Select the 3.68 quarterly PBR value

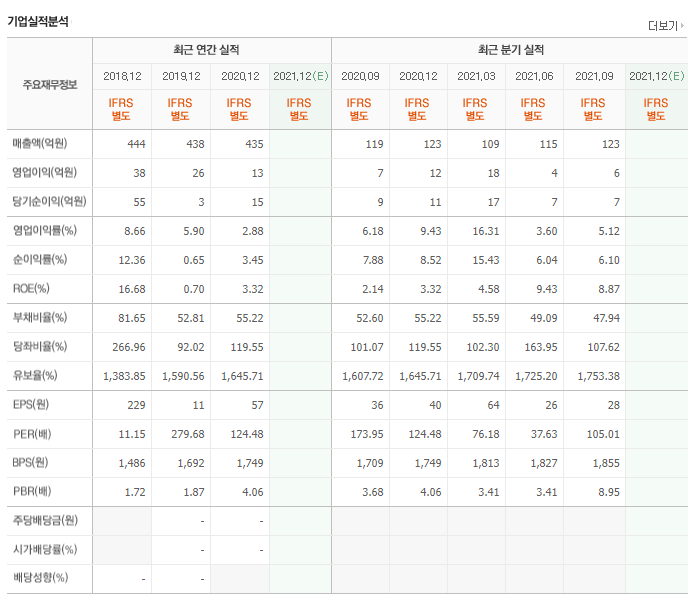pyautogui.click(x=373, y=492)
